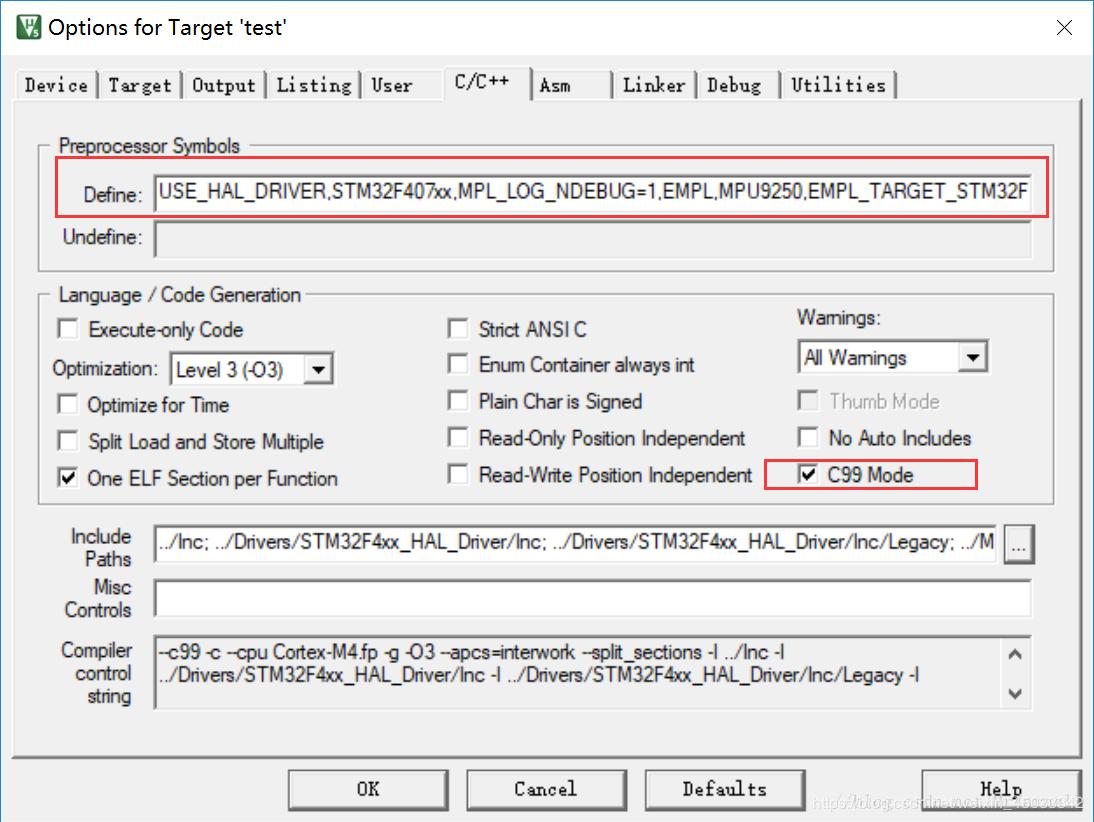Expand the Warnings dropdown list
Image resolution: width=1094 pixels, height=822 pixels.
pyautogui.click(x=972, y=357)
